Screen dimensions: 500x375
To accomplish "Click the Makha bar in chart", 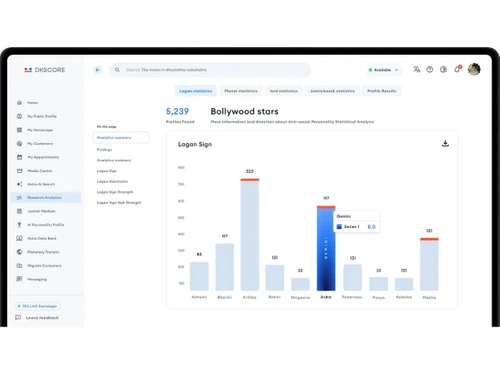I will point(429,264).
